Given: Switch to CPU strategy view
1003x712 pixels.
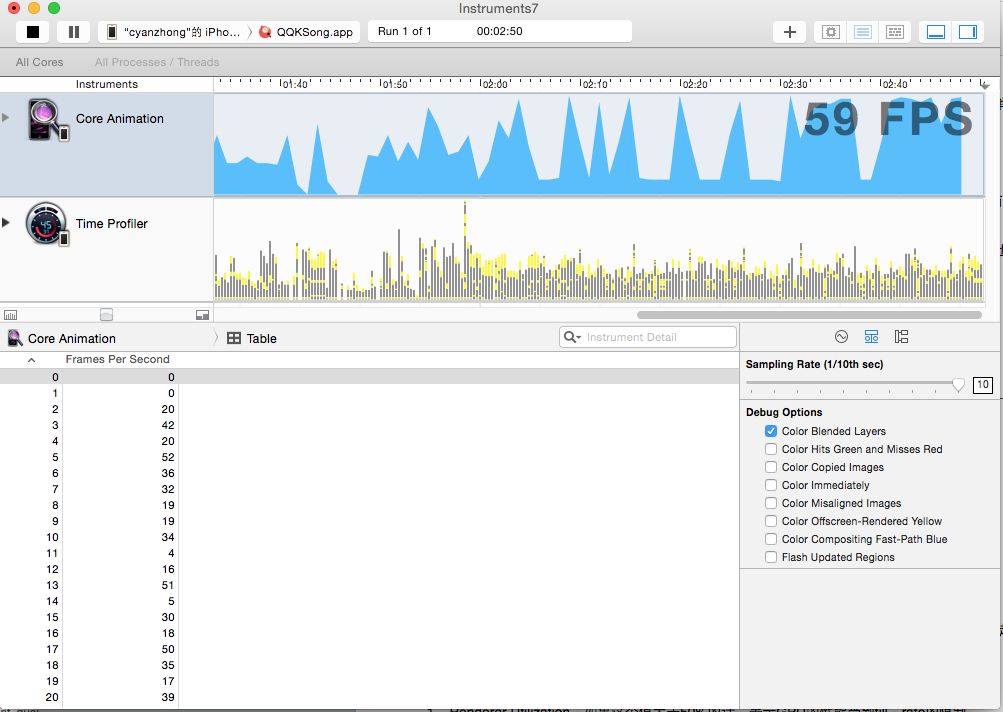Looking at the screenshot, I should click(831, 32).
